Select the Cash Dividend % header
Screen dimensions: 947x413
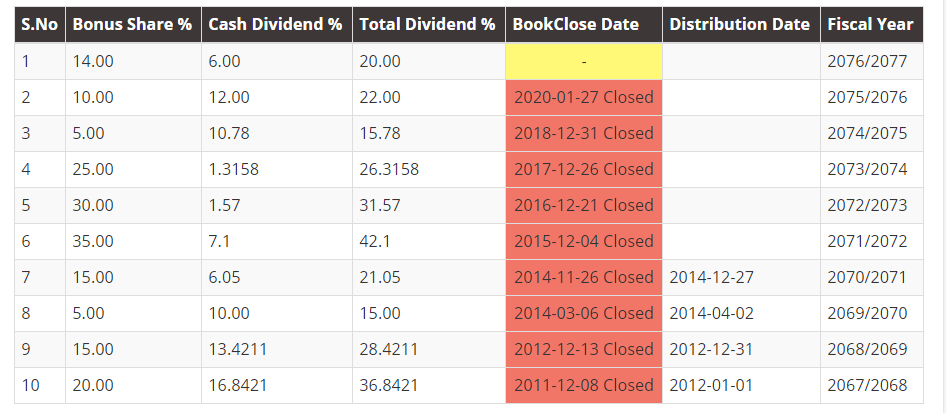click(x=275, y=24)
